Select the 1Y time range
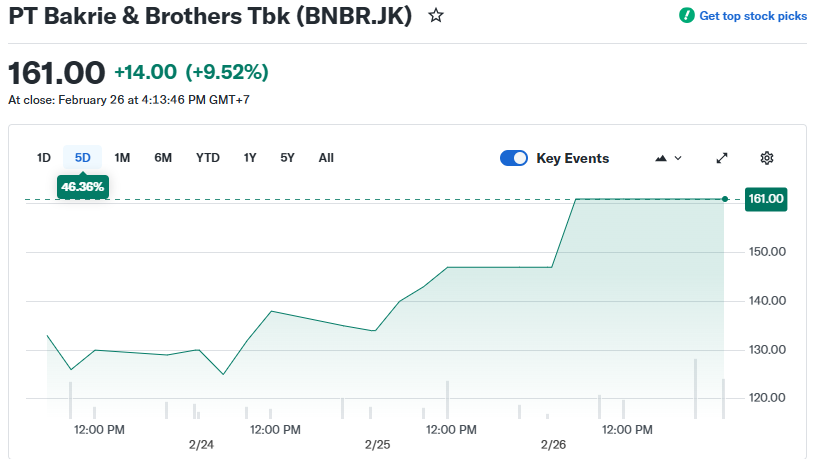This screenshot has width=817, height=459. (x=250, y=158)
